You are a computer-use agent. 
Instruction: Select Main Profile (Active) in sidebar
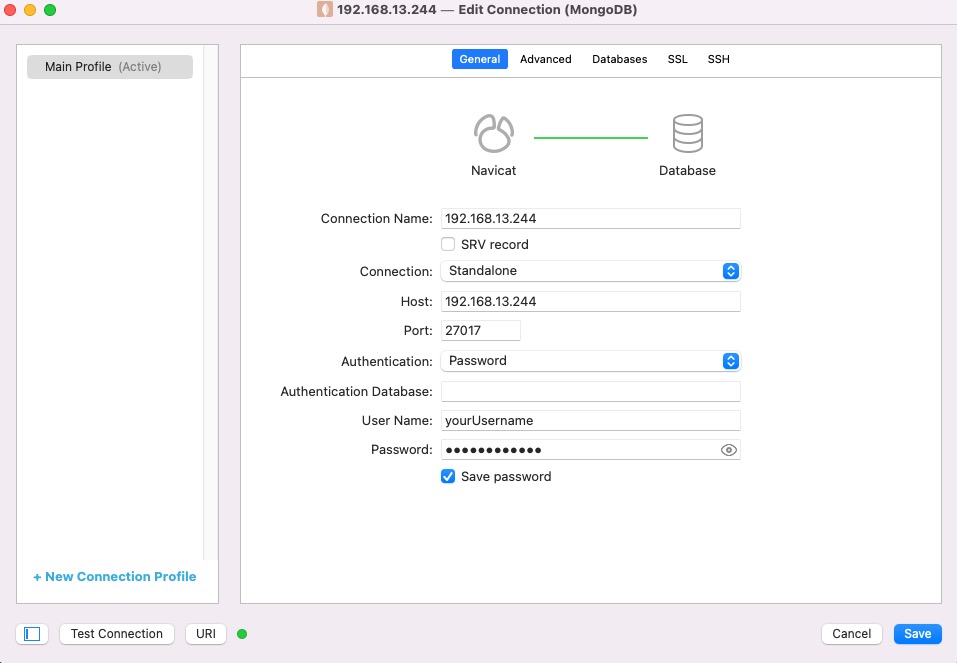(x=110, y=67)
